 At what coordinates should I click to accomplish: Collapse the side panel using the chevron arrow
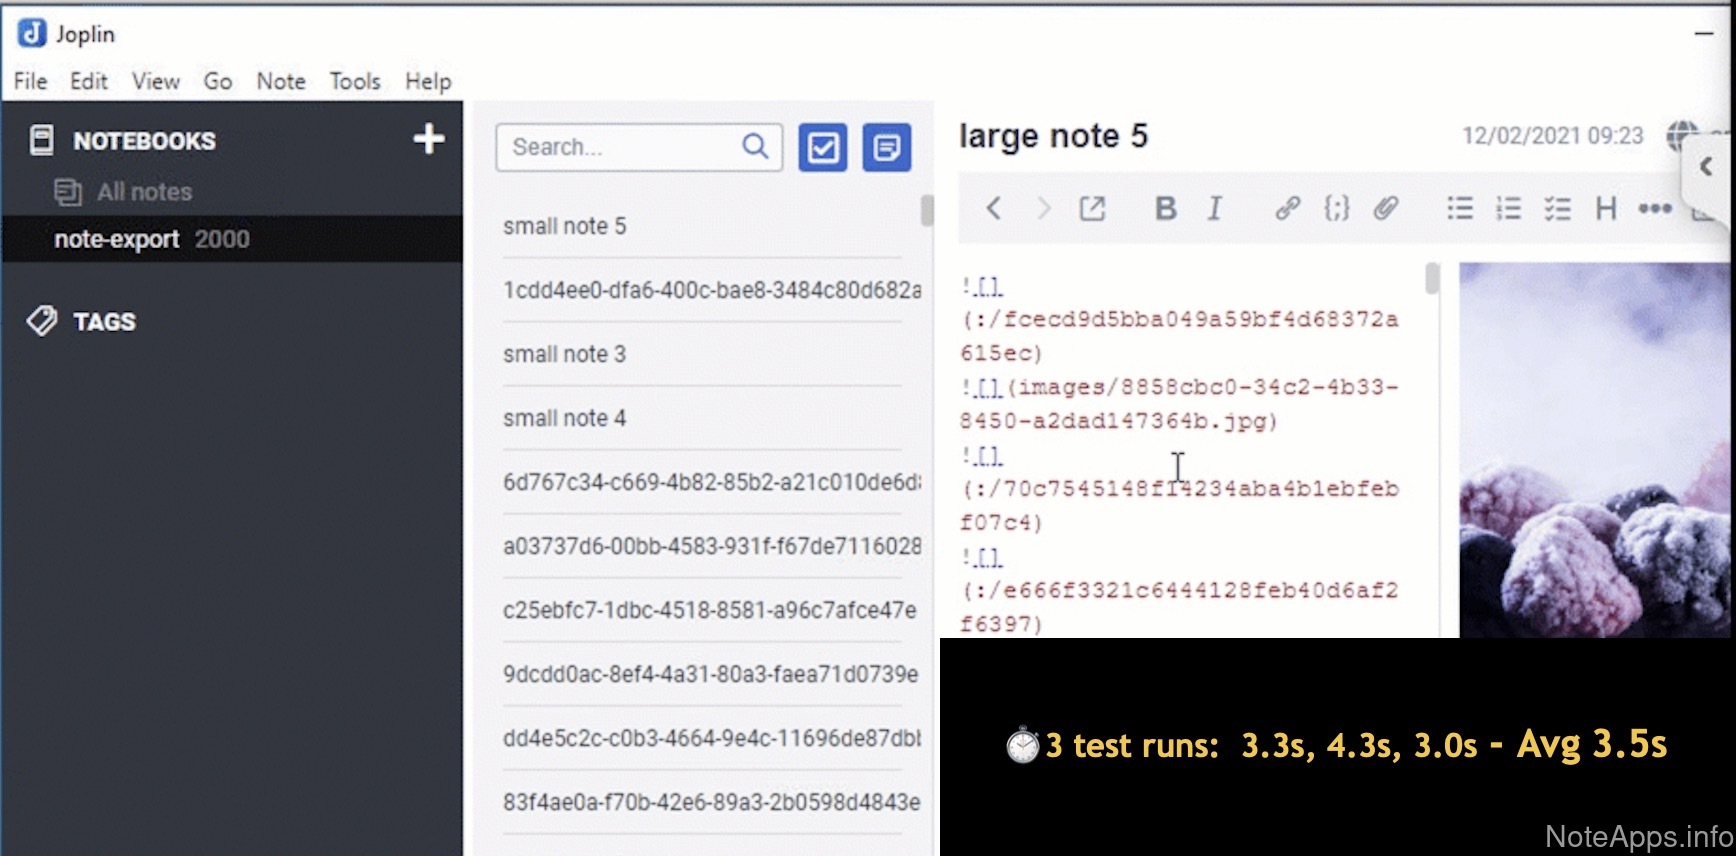1706,167
